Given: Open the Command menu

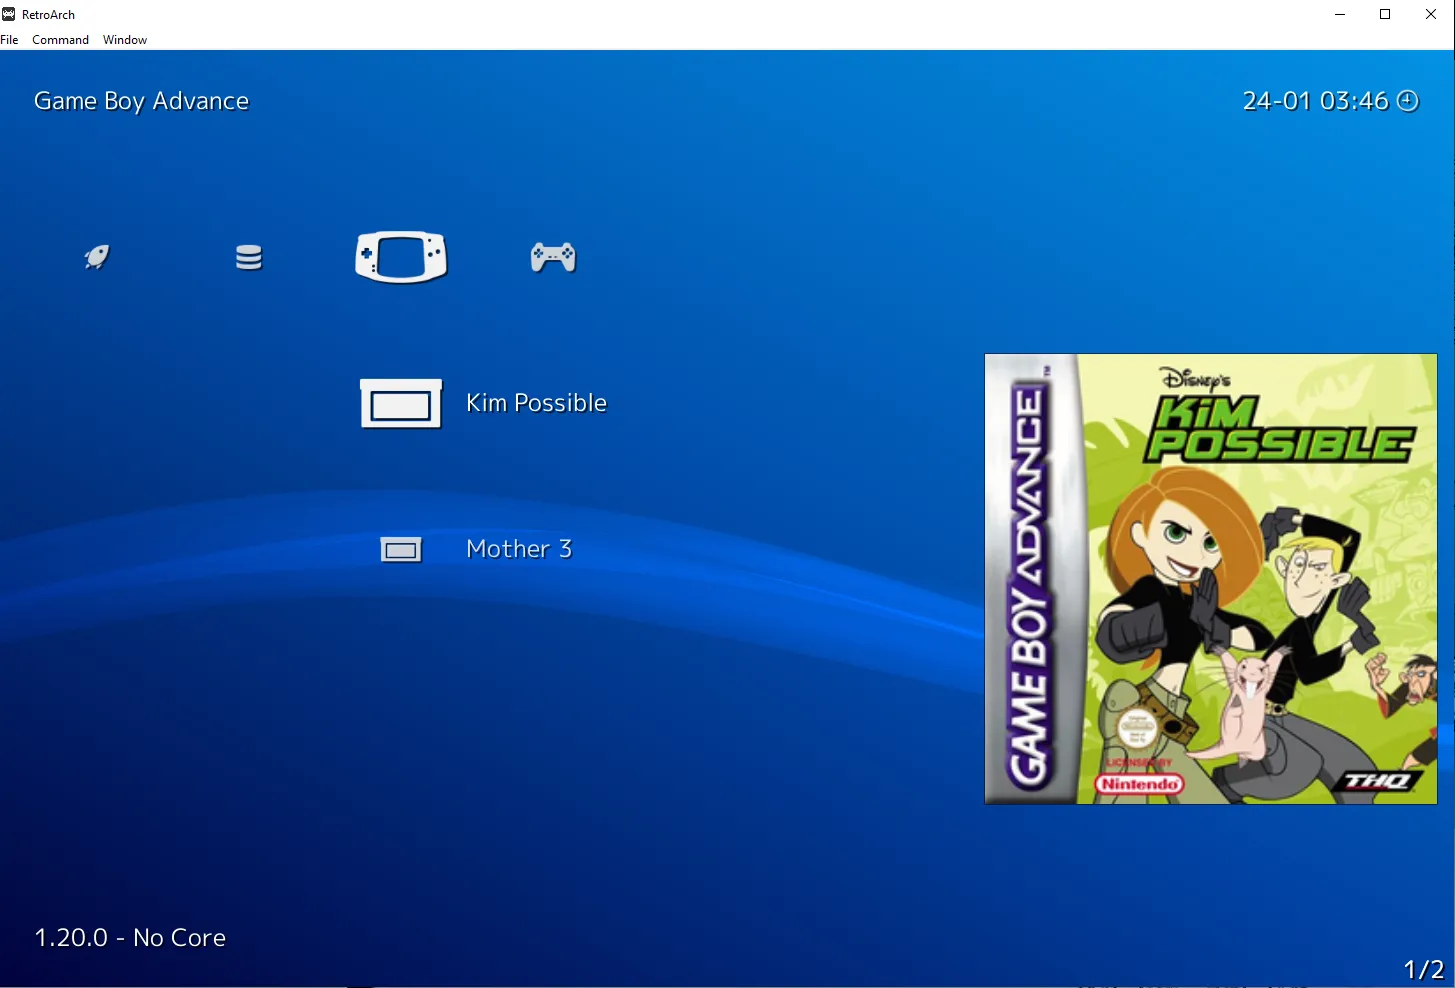Looking at the screenshot, I should 60,40.
